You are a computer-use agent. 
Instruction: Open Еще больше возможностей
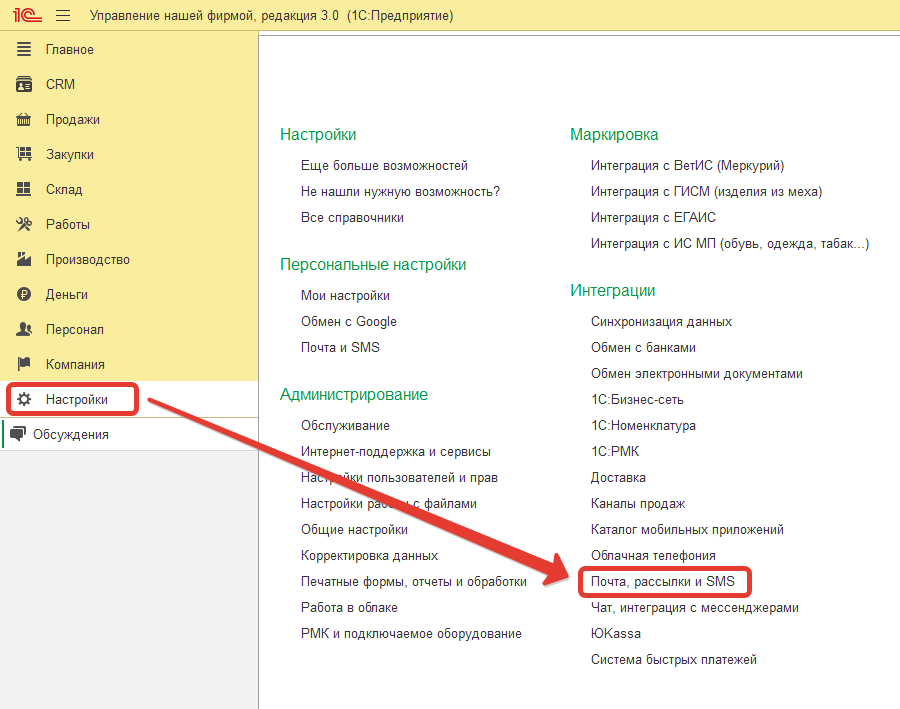[x=384, y=166]
